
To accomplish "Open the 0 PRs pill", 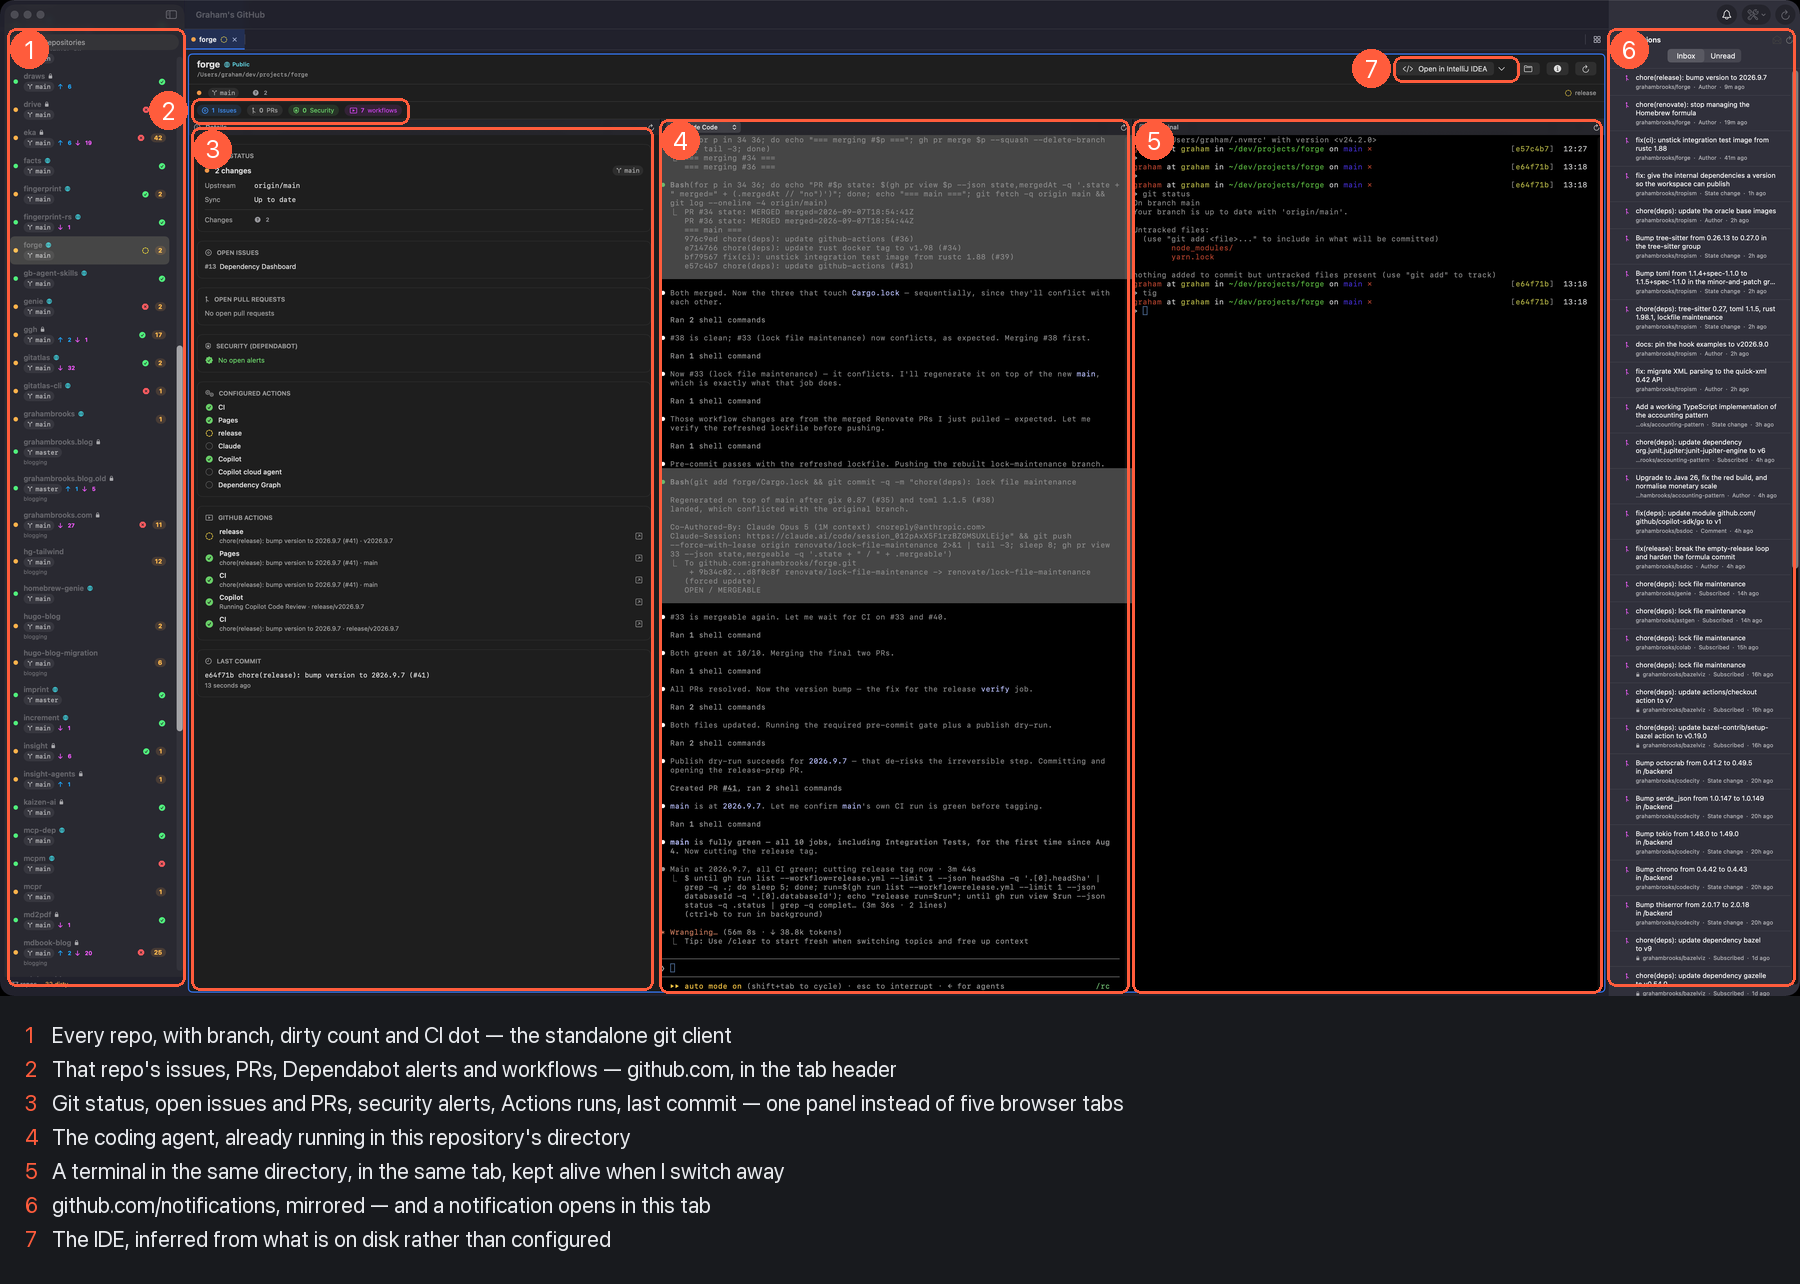I will click(x=264, y=110).
